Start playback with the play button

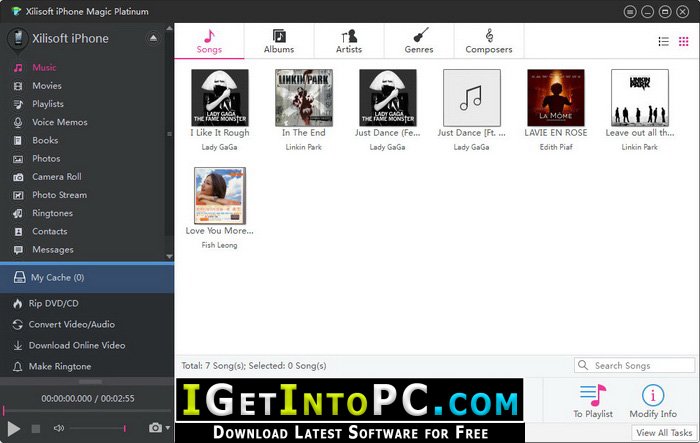coord(13,429)
